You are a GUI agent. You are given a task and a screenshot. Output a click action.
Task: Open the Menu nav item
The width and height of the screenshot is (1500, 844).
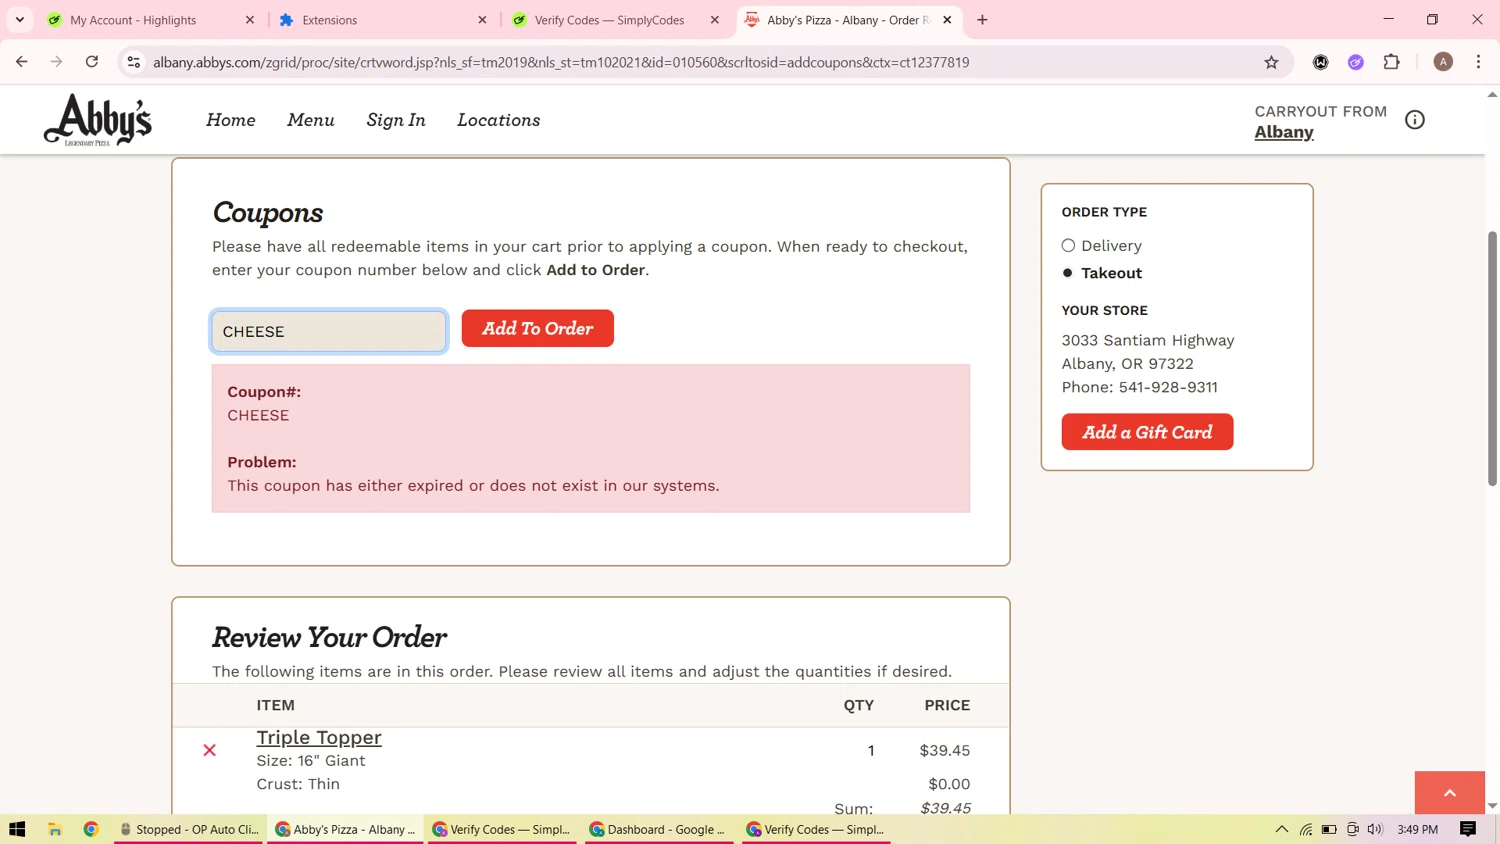311,120
